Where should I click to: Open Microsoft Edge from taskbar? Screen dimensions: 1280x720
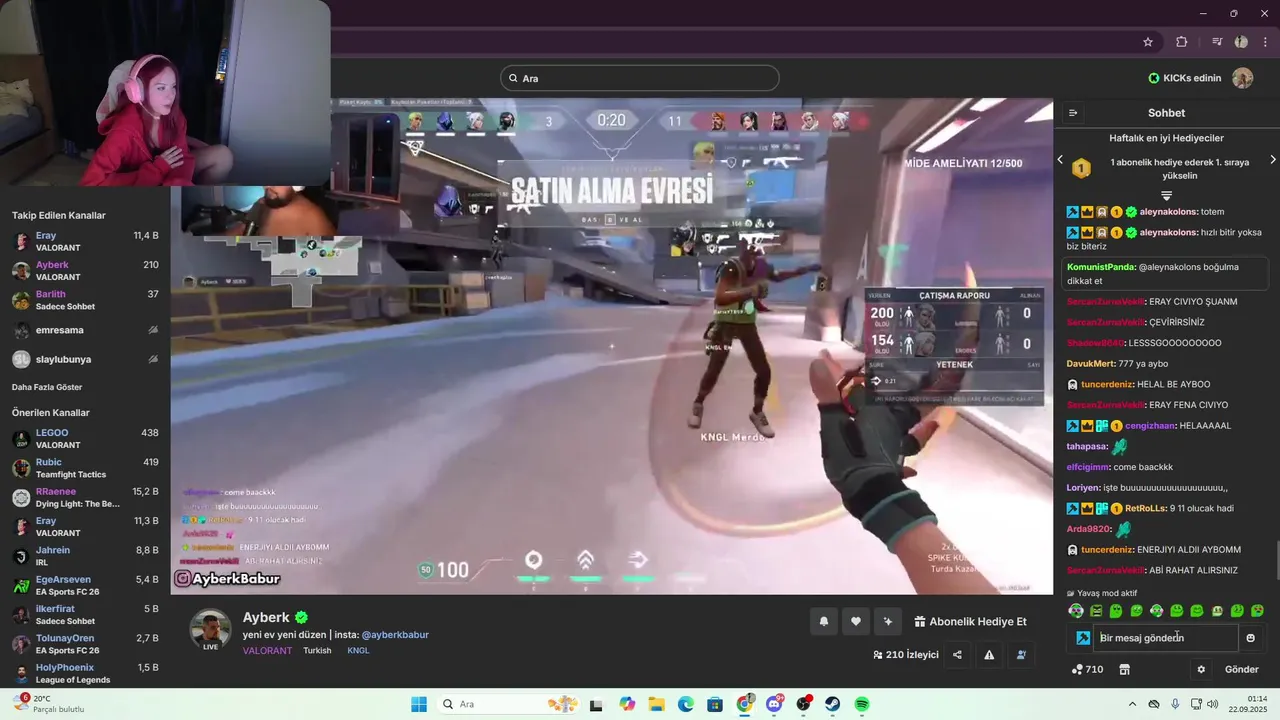tap(686, 704)
